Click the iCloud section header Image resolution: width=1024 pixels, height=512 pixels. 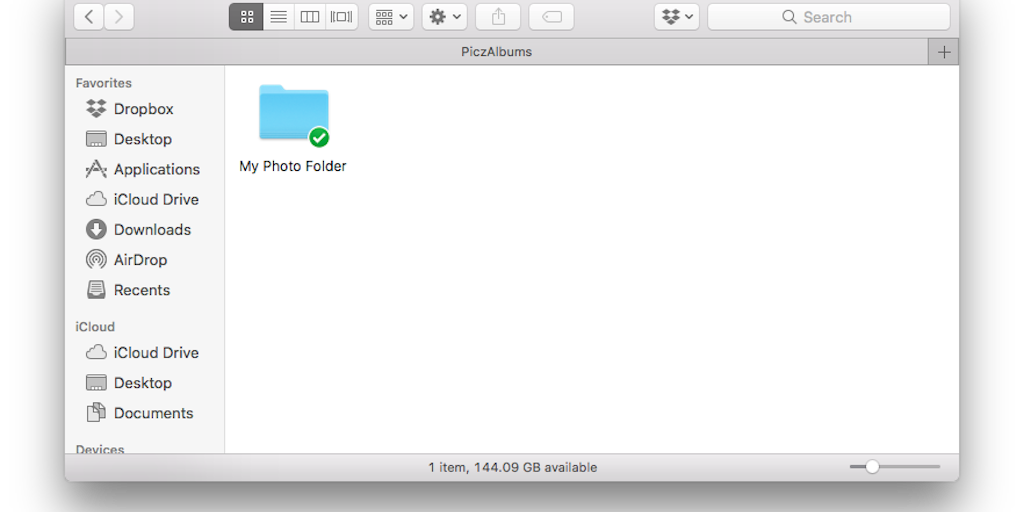click(95, 327)
